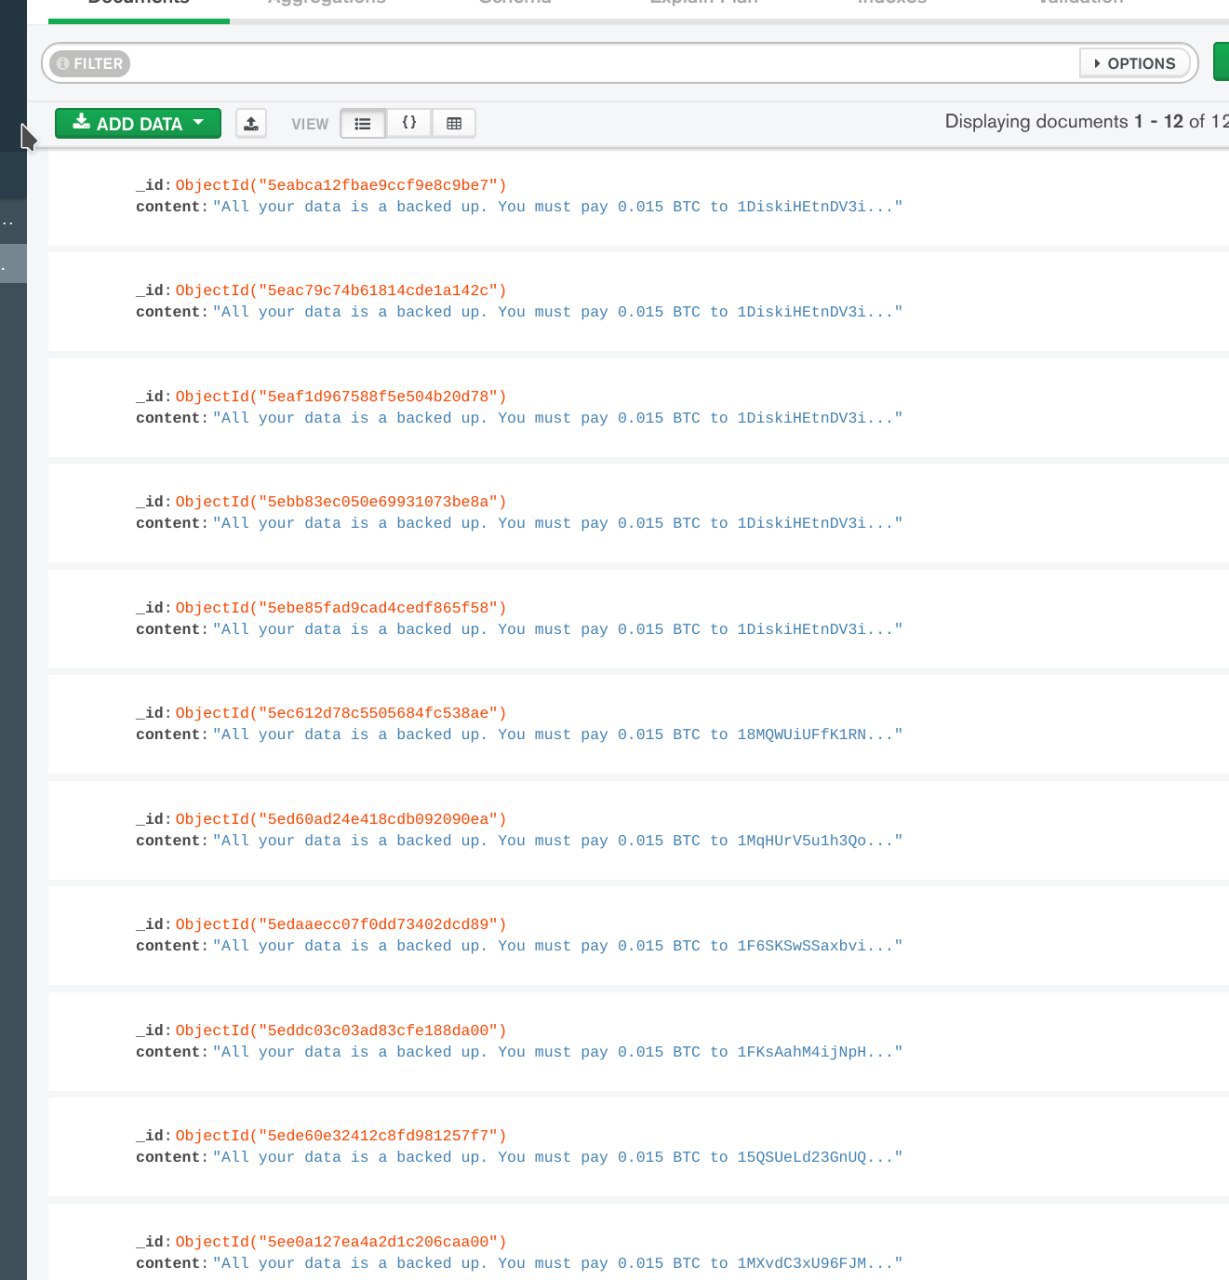Select ObjectId 5ebe85fad9cad4cedf865f58
1229x1280 pixels.
point(341,607)
